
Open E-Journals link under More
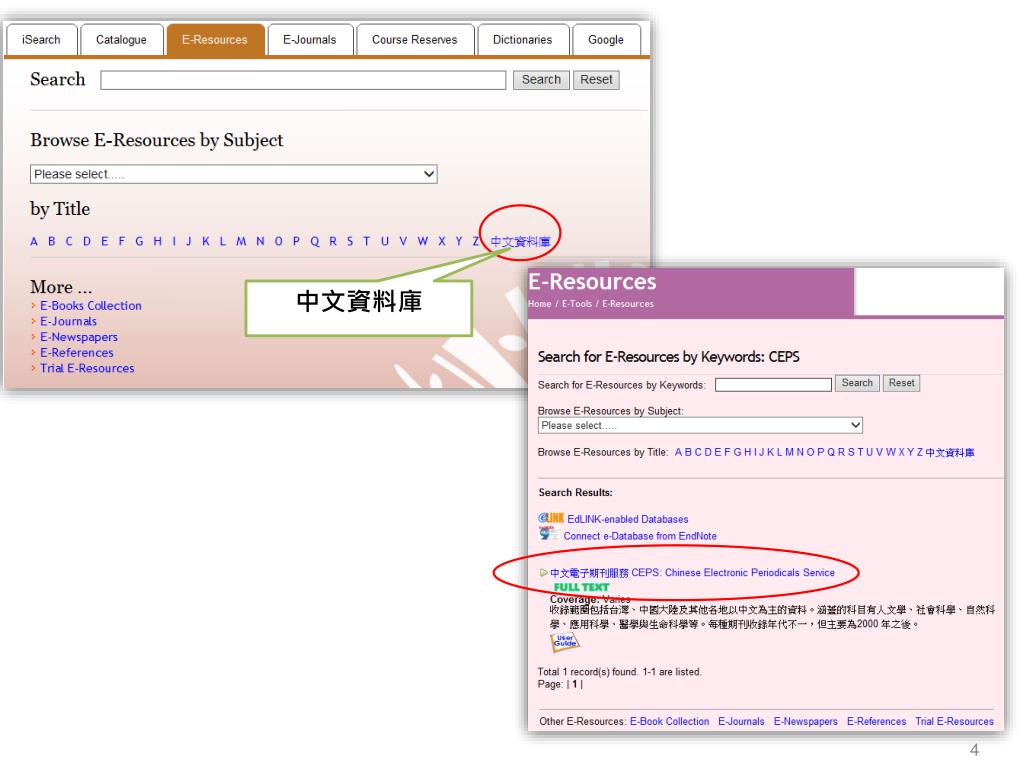[x=69, y=321]
